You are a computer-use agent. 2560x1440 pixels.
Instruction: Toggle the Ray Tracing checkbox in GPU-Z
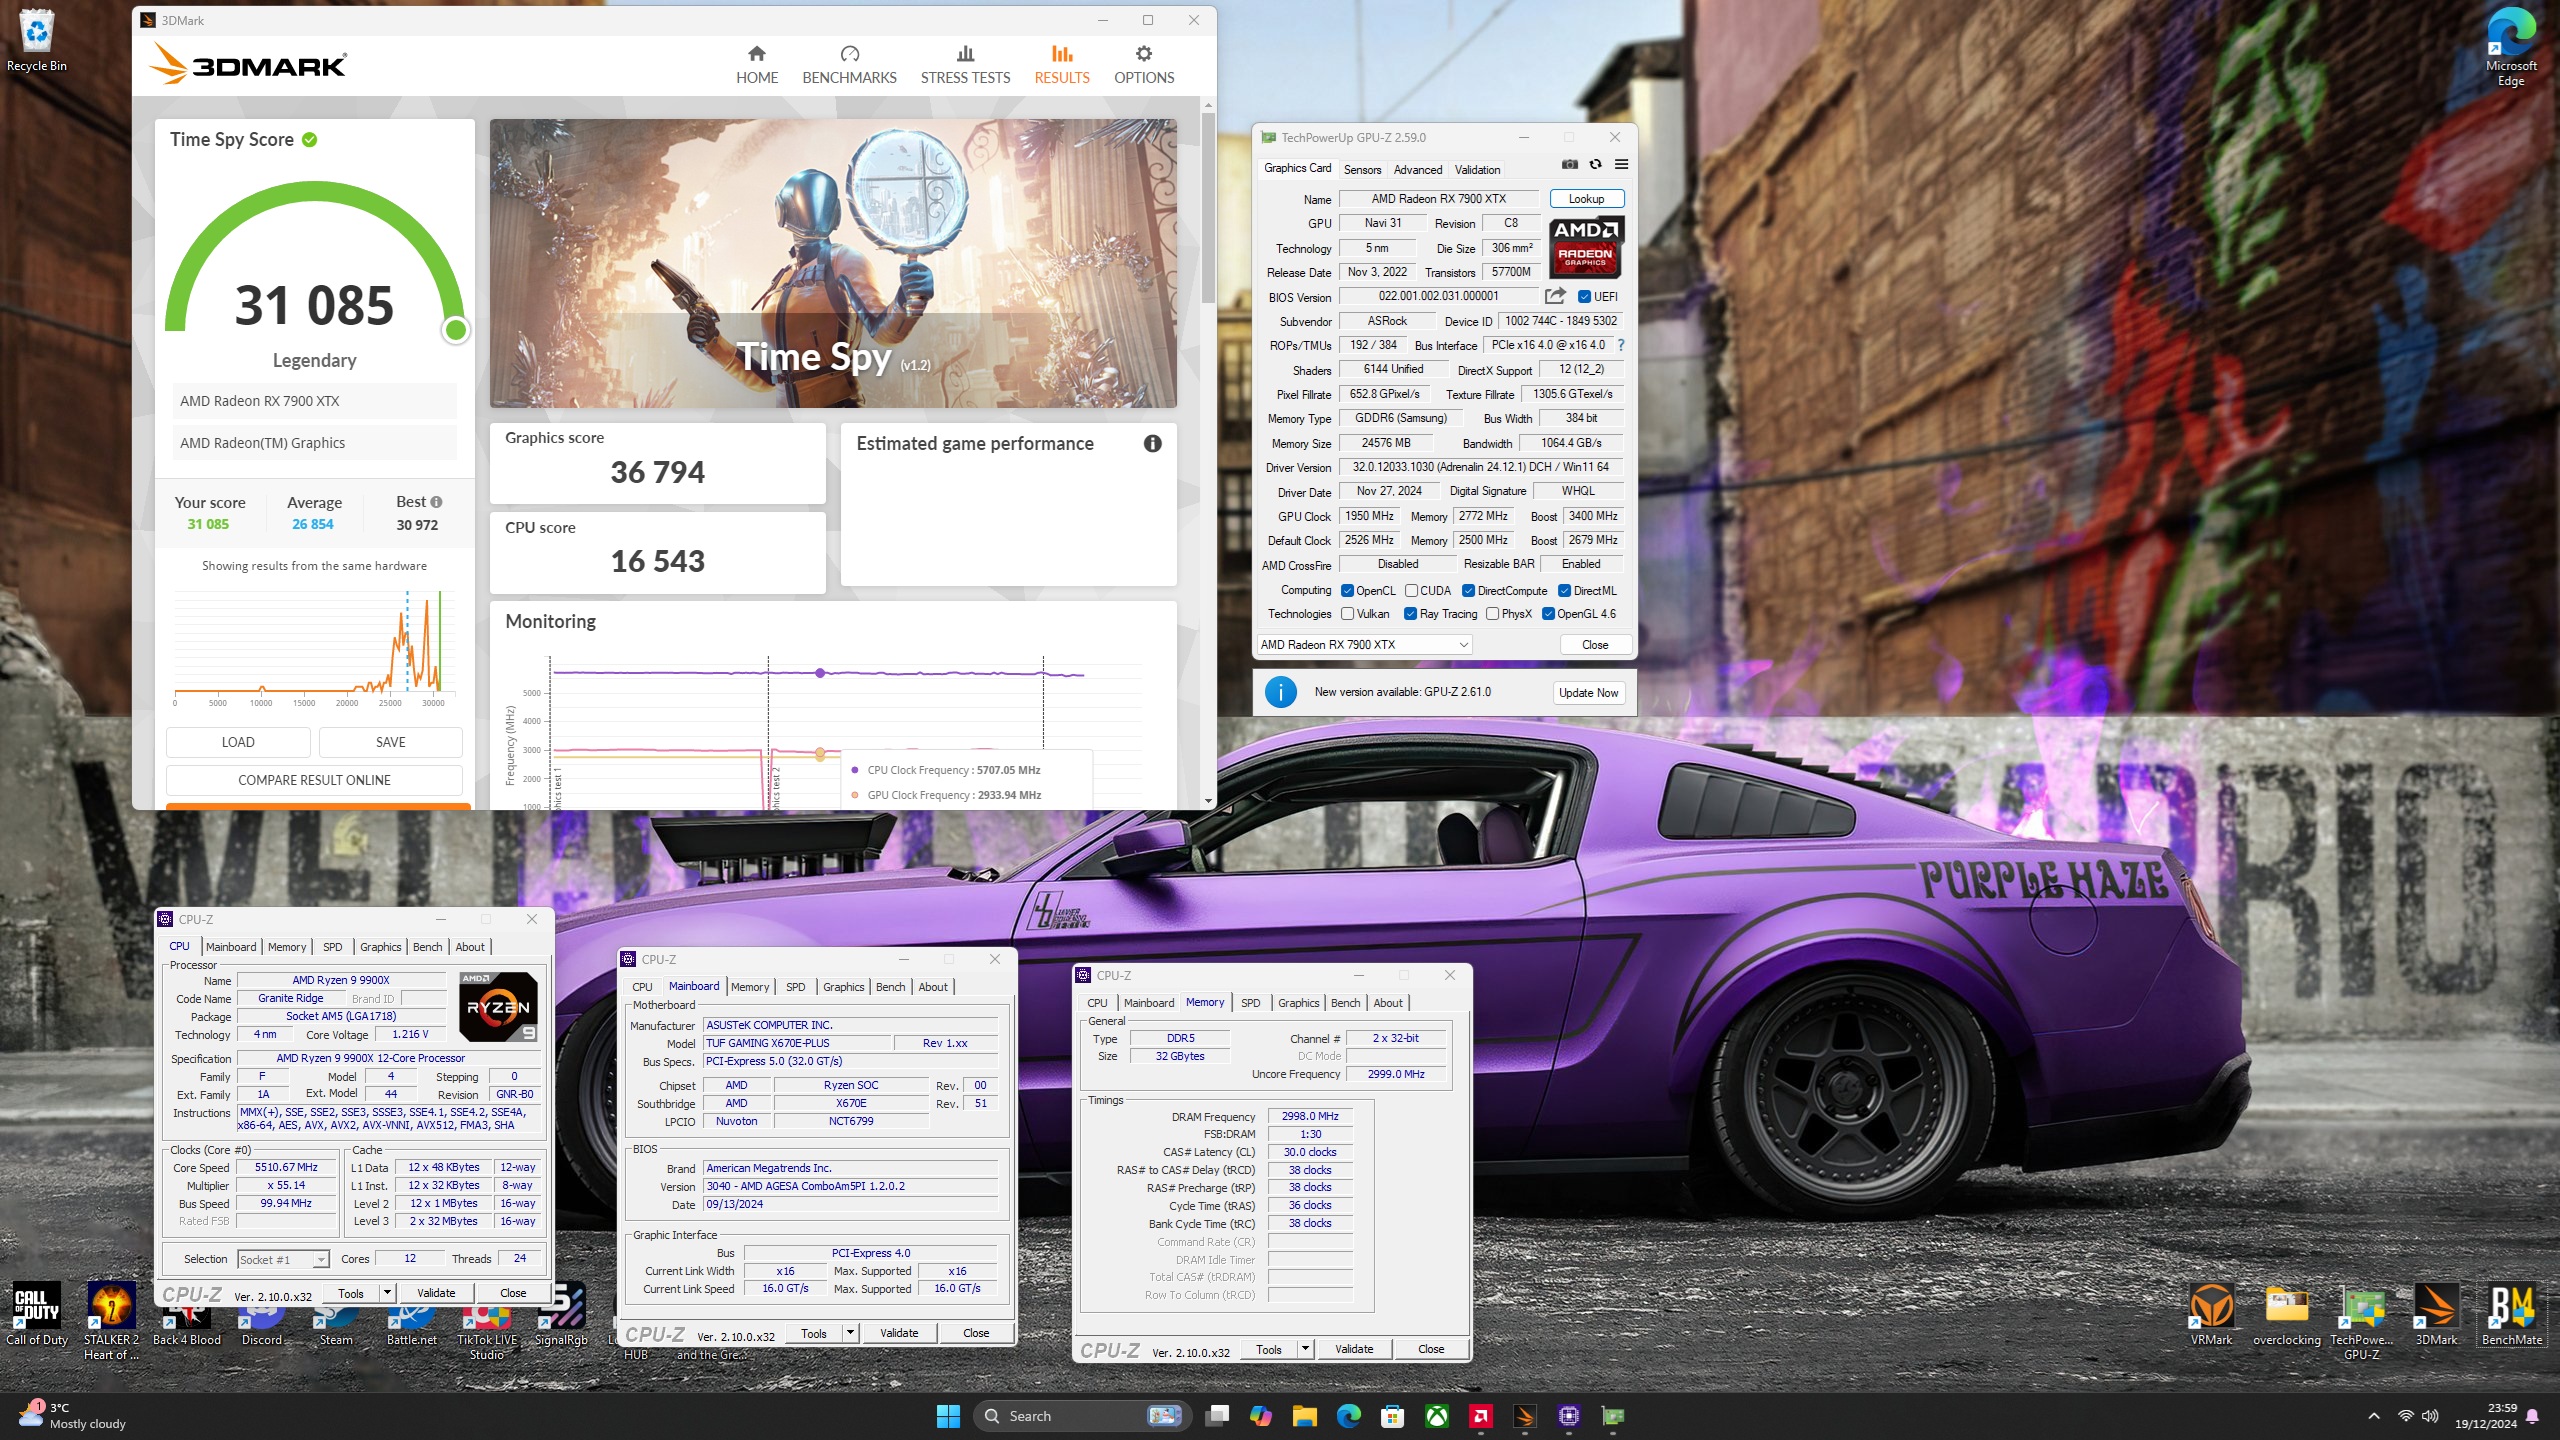pyautogui.click(x=1410, y=614)
